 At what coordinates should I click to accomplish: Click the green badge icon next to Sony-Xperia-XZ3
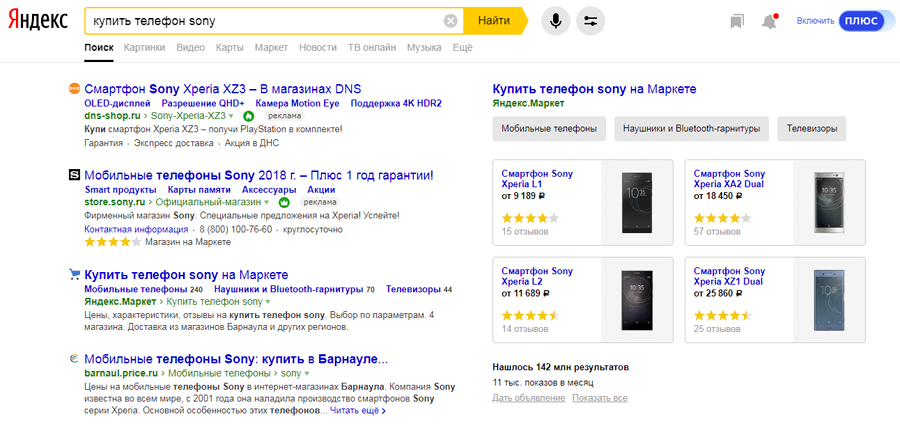coord(248,115)
